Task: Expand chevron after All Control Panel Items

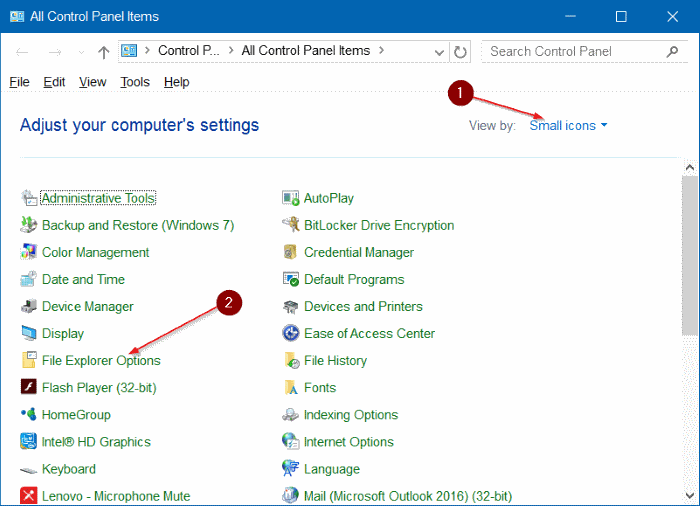Action: coord(381,50)
